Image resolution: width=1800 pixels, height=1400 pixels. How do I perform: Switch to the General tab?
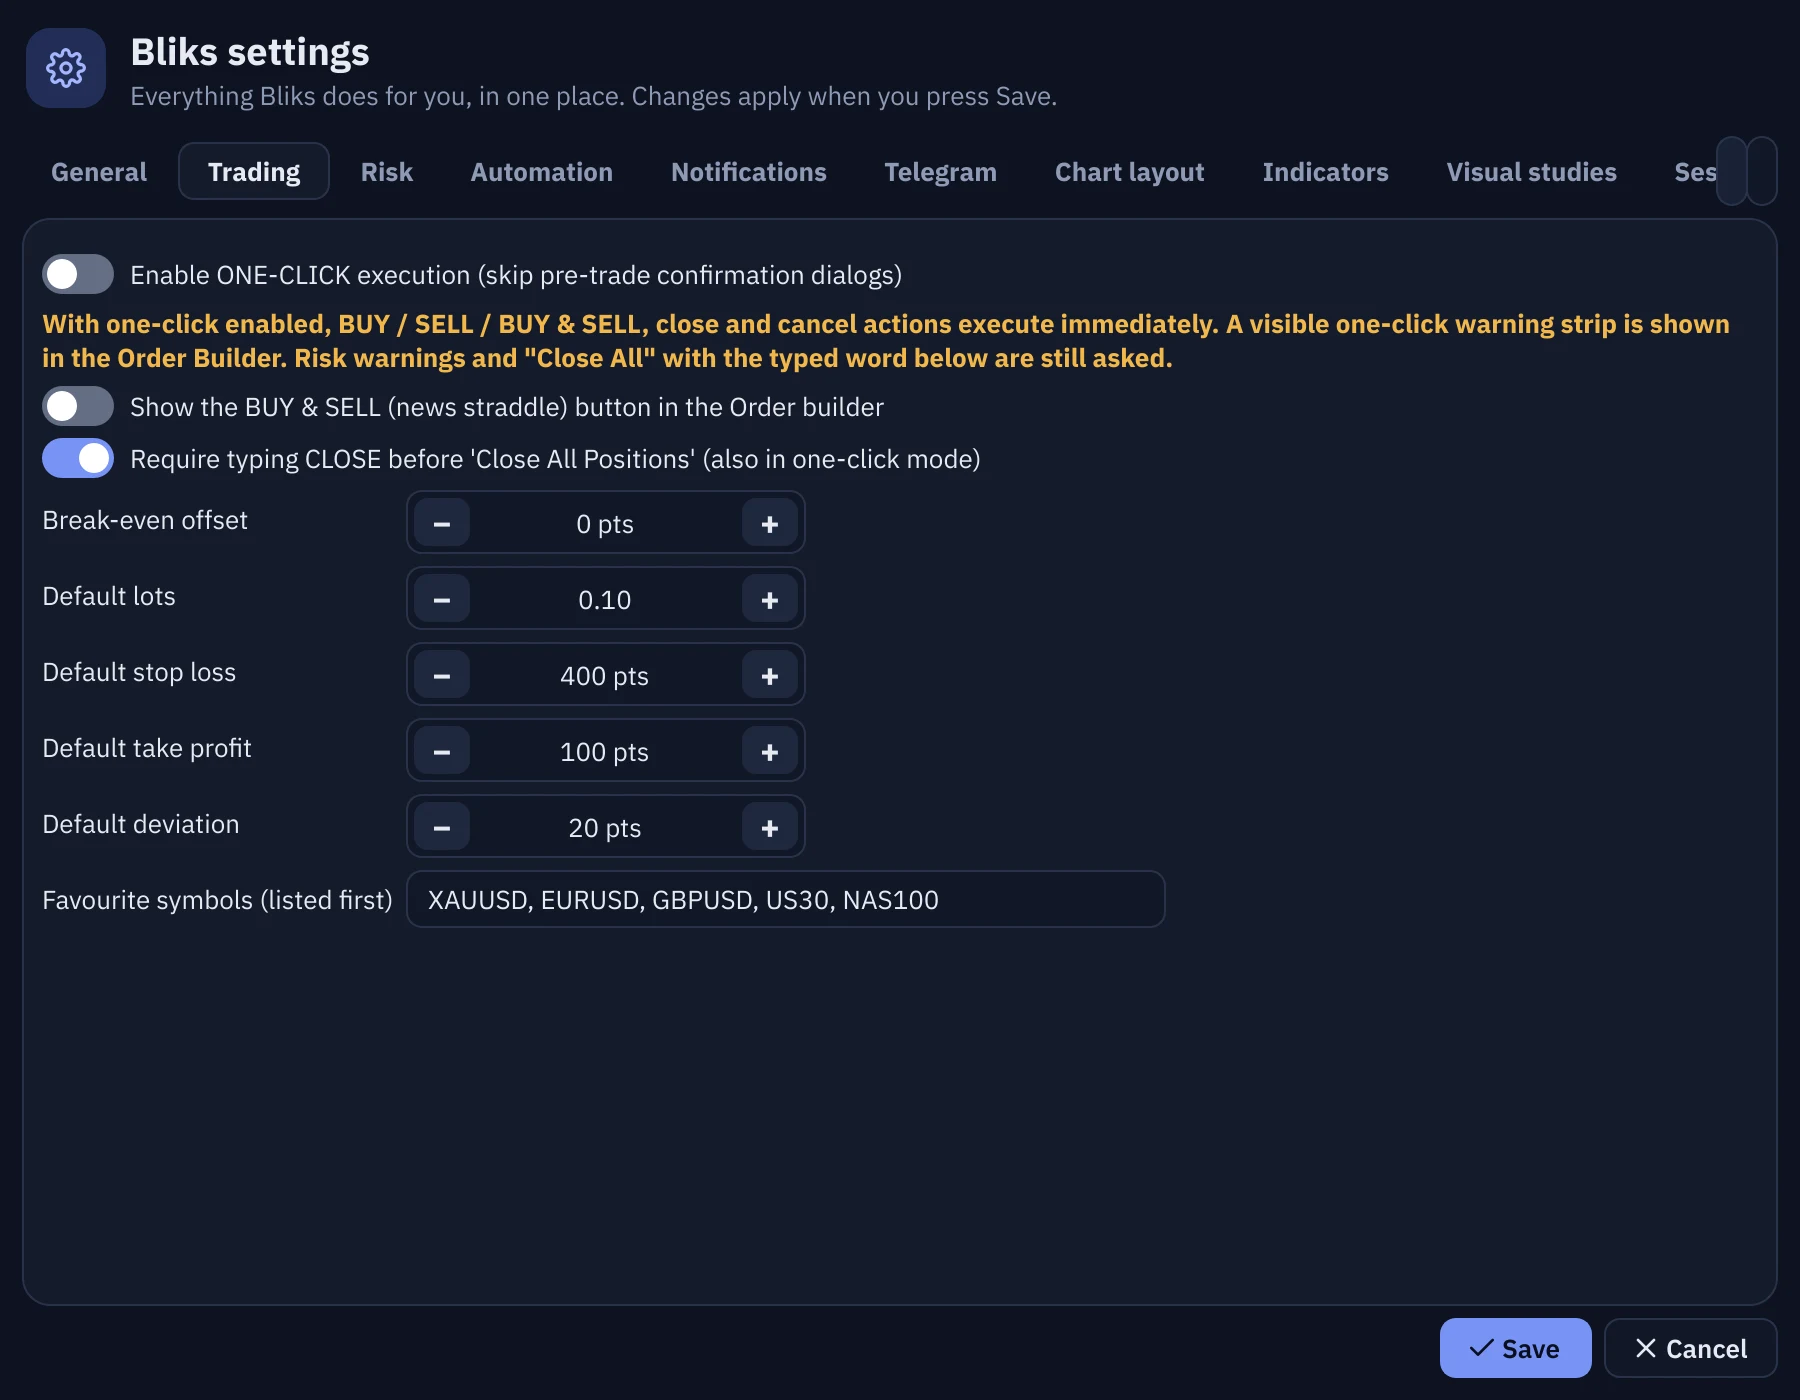(x=99, y=172)
